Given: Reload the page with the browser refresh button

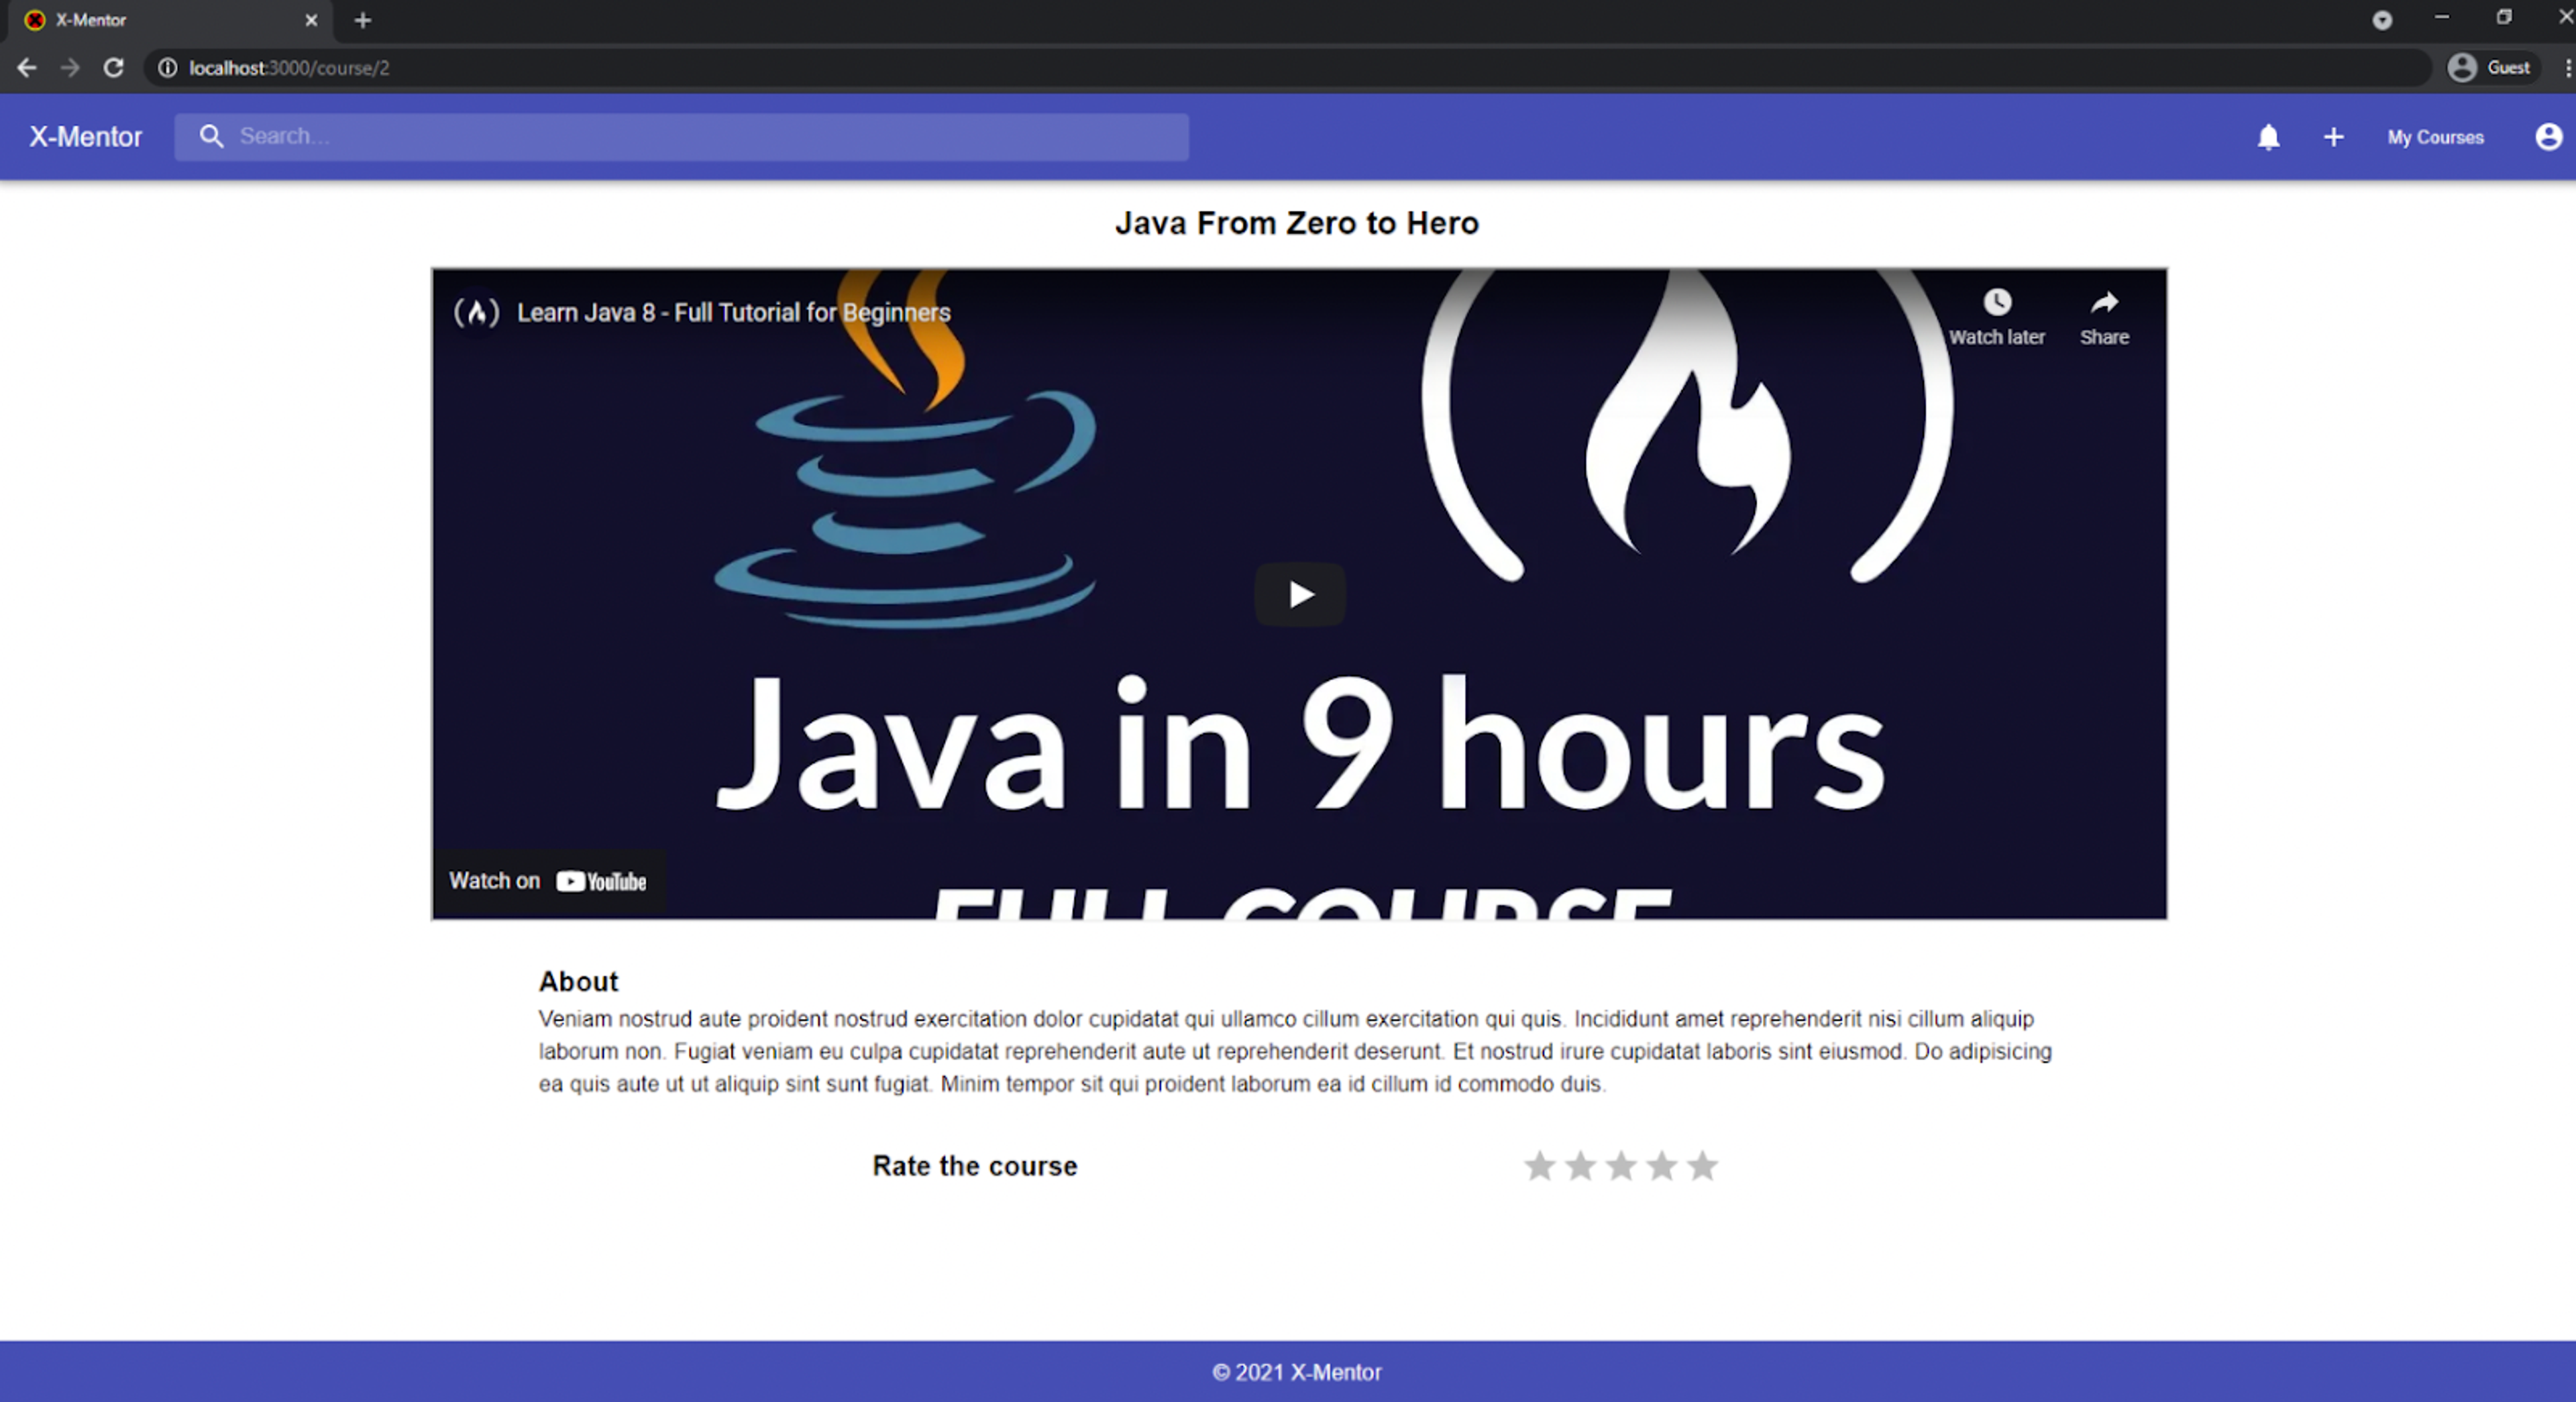Looking at the screenshot, I should (114, 67).
